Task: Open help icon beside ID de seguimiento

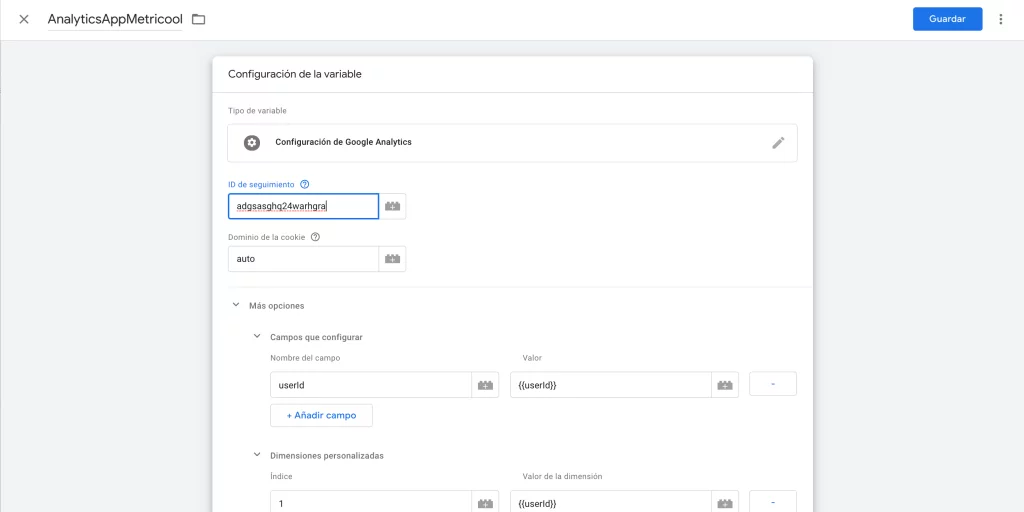Action: 304,185
